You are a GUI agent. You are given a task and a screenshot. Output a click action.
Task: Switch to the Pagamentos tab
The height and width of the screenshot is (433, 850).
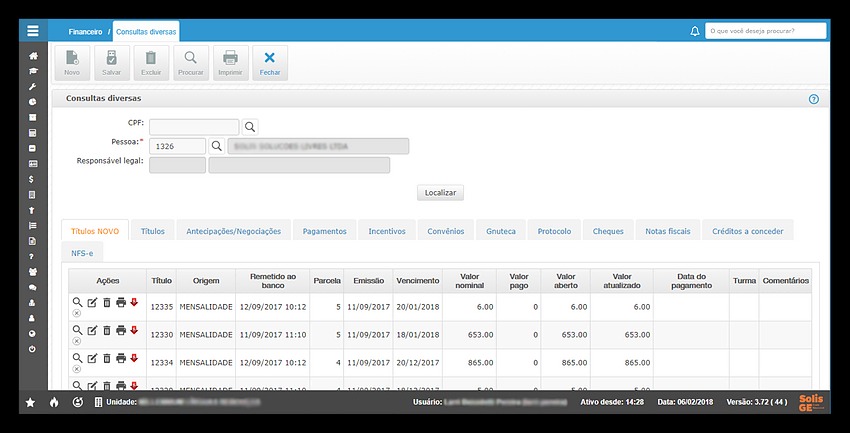(324, 231)
